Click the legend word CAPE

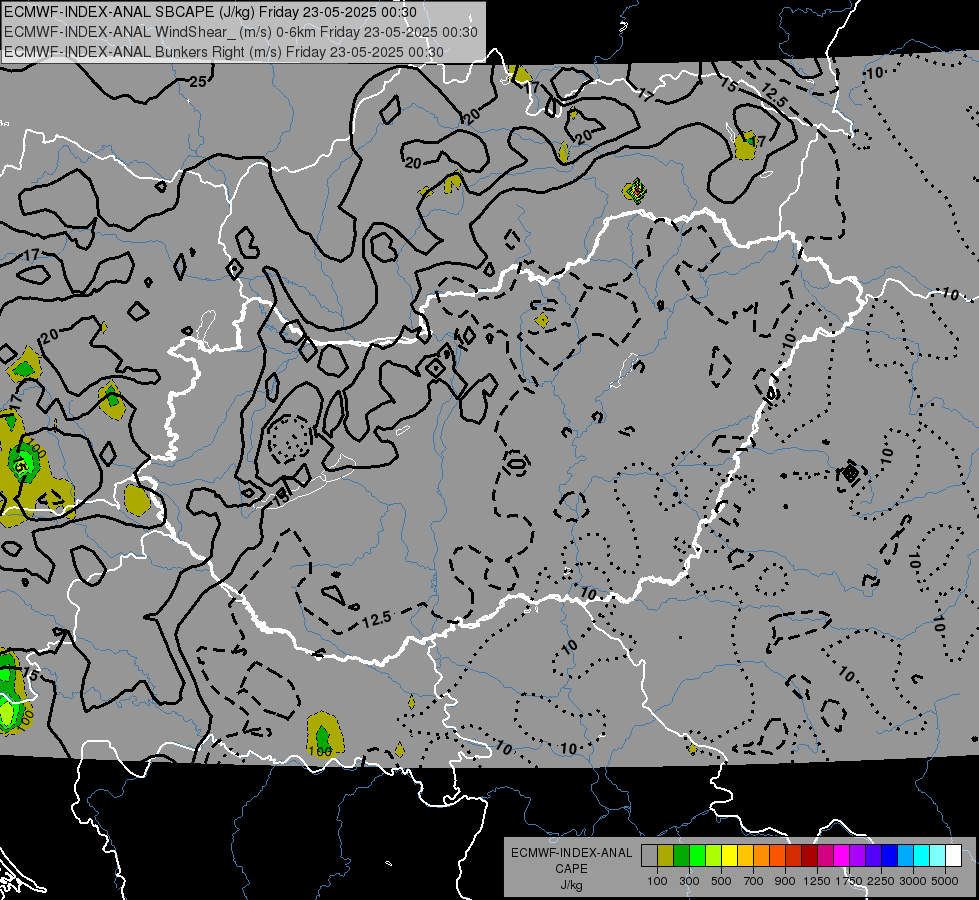571,869
